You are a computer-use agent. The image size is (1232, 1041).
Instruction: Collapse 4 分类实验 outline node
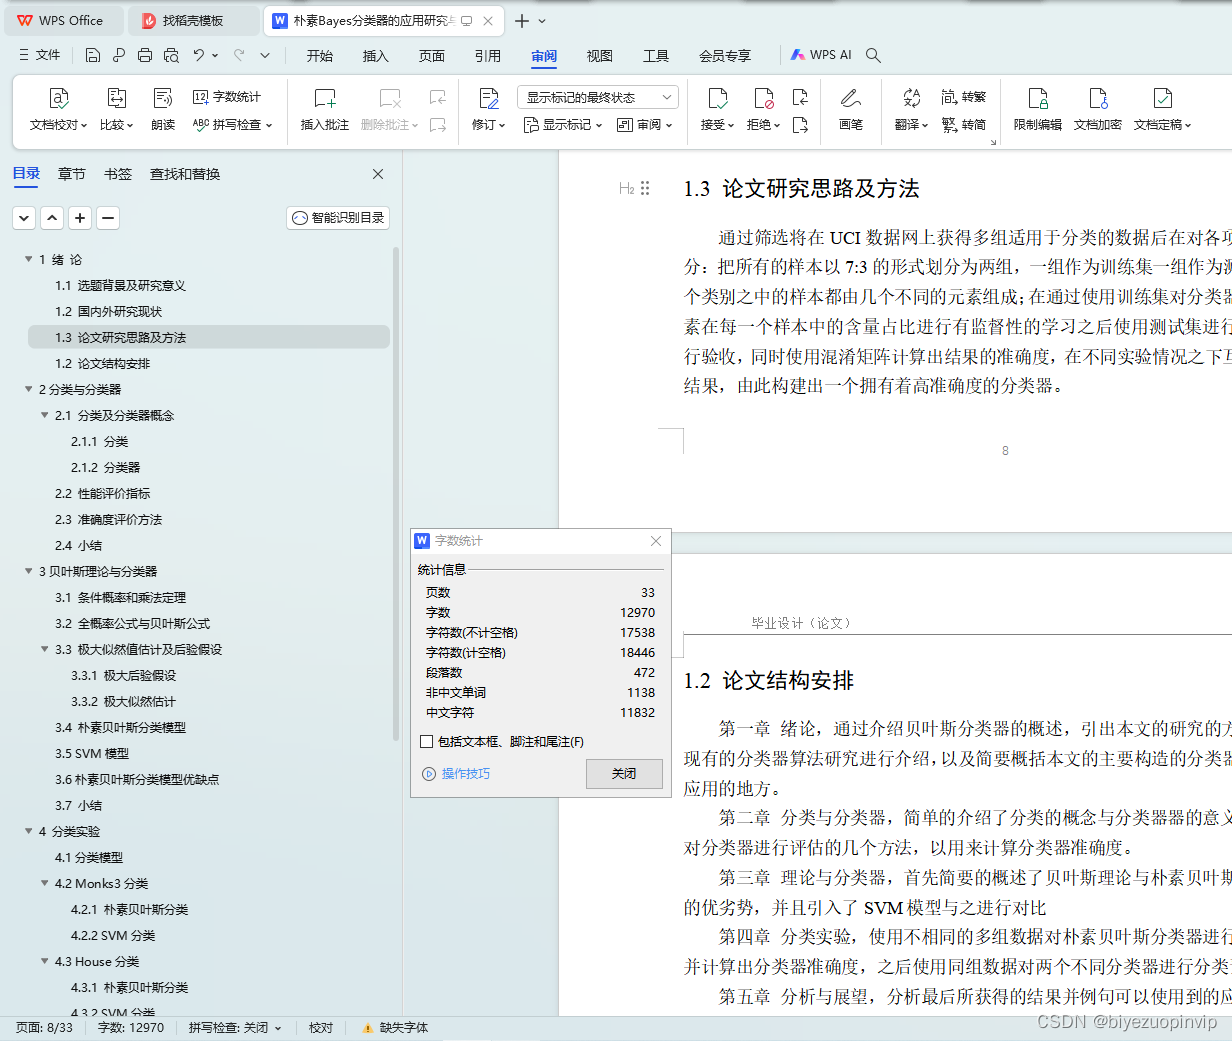tap(28, 831)
